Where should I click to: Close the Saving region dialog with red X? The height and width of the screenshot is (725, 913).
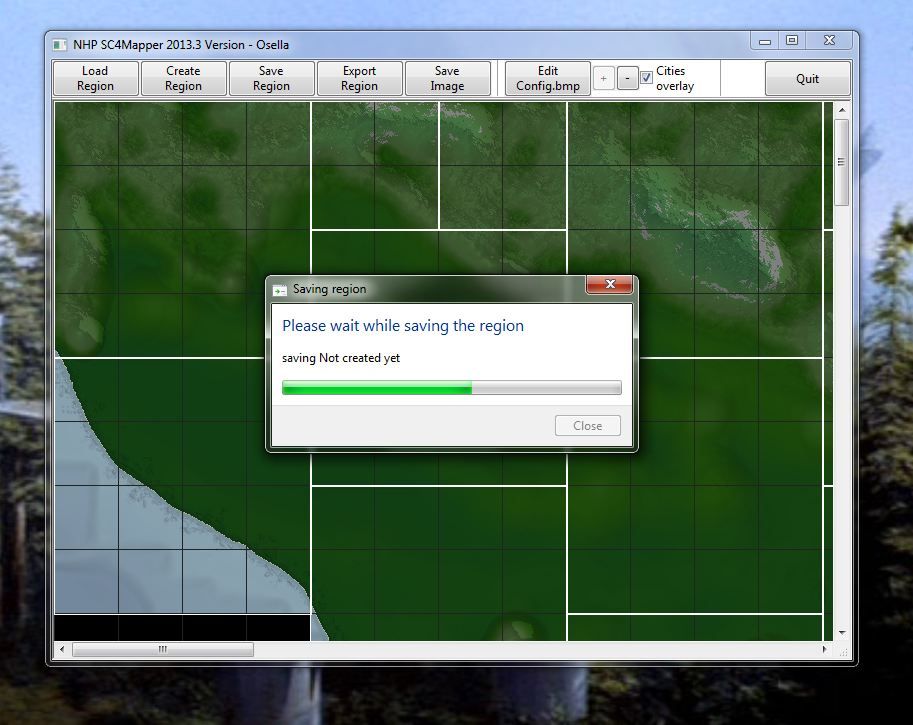tap(610, 284)
